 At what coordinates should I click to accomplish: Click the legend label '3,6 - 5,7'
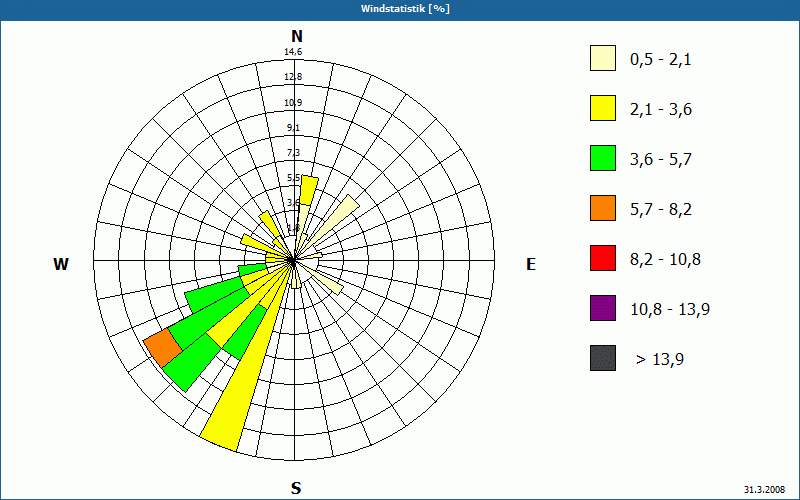tap(661, 160)
